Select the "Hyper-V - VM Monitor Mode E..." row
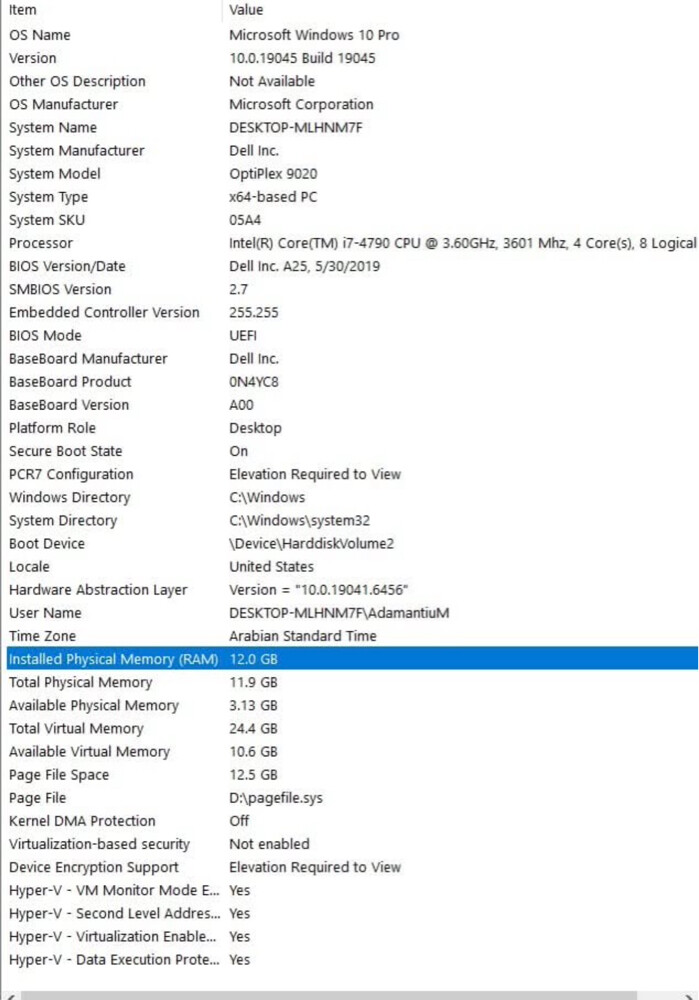Viewport: 699px width, 1000px height. (352, 890)
